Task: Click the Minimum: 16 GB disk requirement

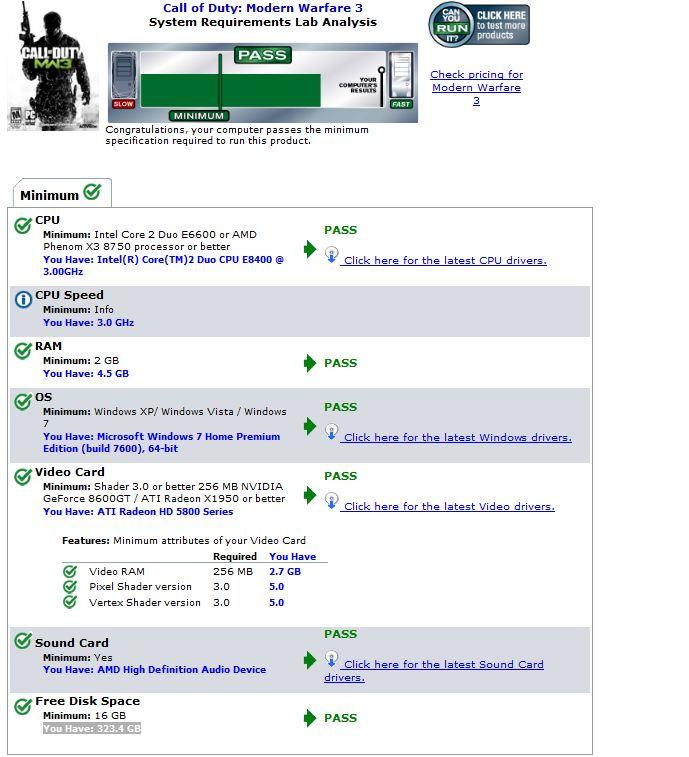Action: coord(84,715)
